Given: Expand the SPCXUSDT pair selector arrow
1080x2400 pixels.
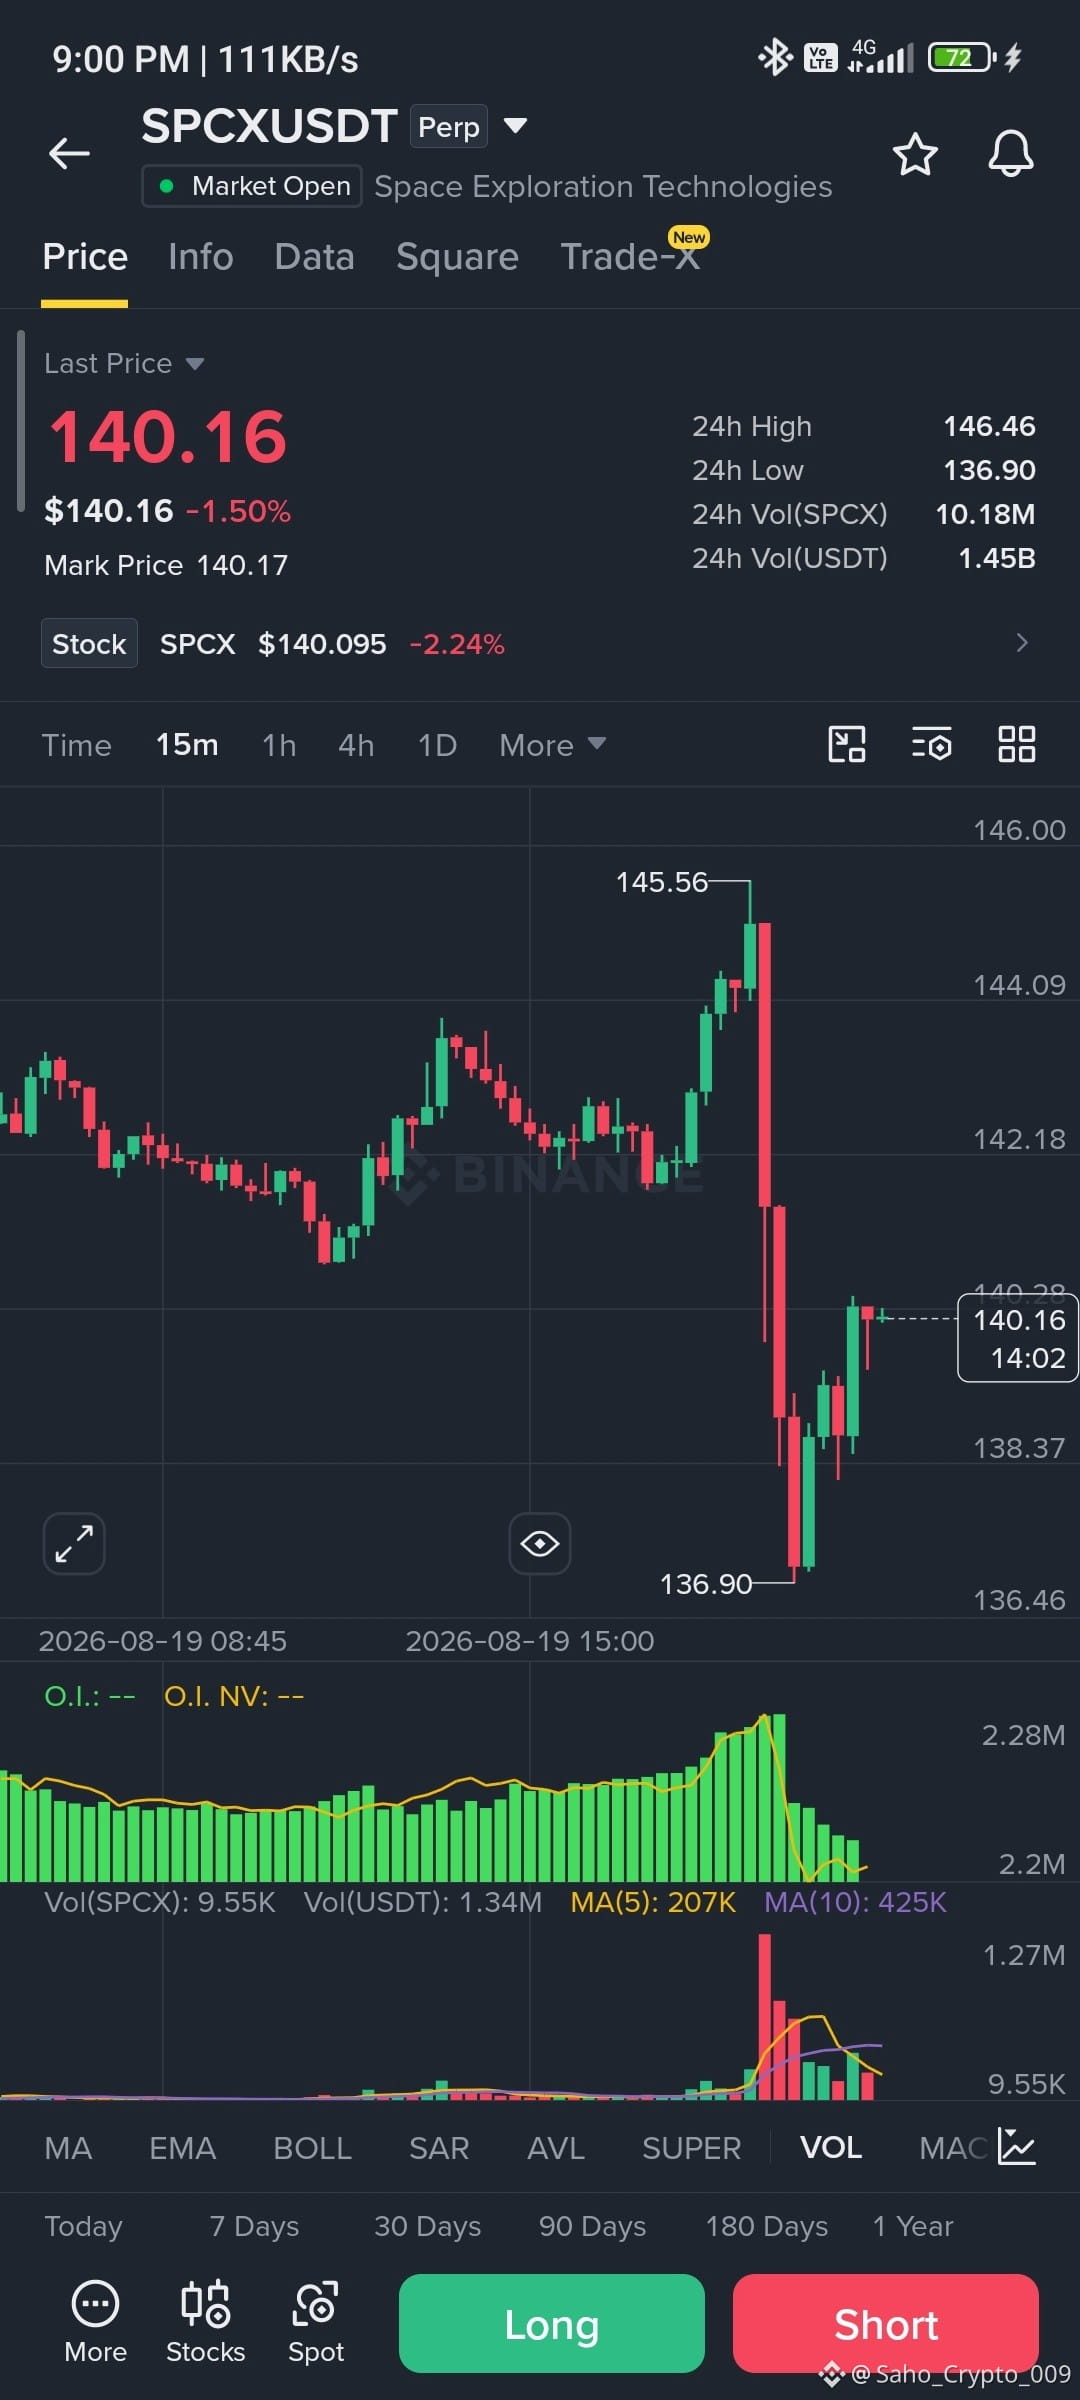Looking at the screenshot, I should click(515, 126).
